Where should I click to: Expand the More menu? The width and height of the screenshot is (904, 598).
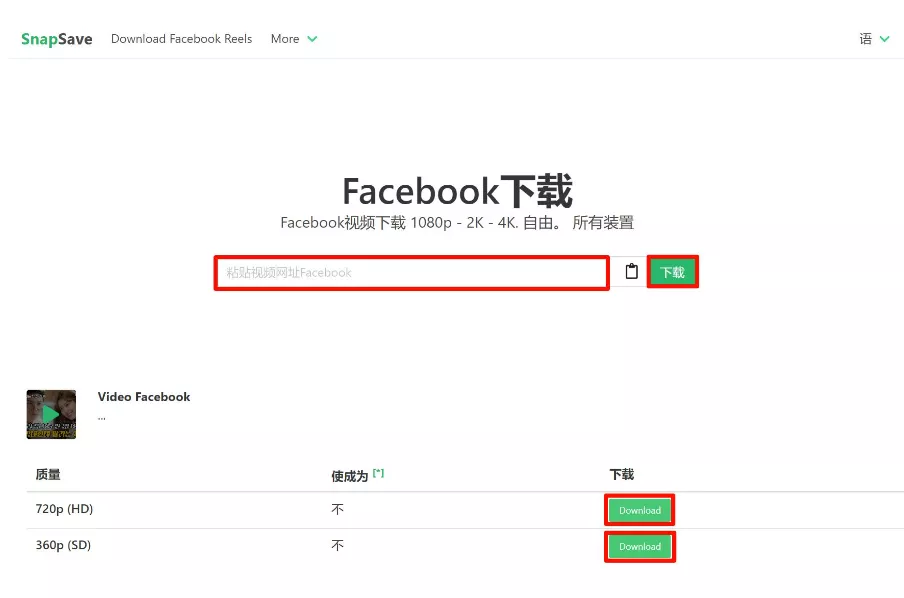[294, 39]
